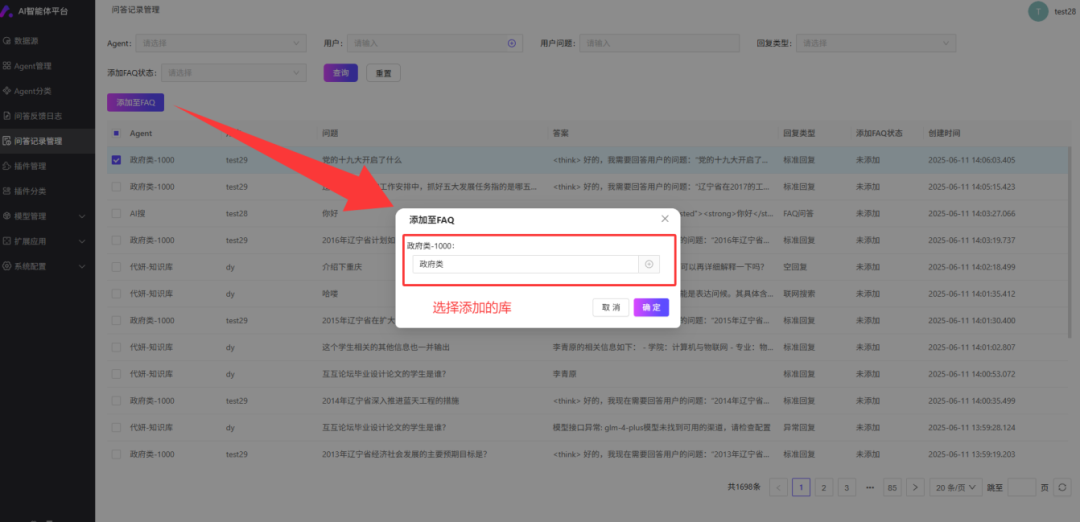The height and width of the screenshot is (522, 1080).
Task: Click the circular icon beside 政府类 field
Action: click(x=650, y=264)
